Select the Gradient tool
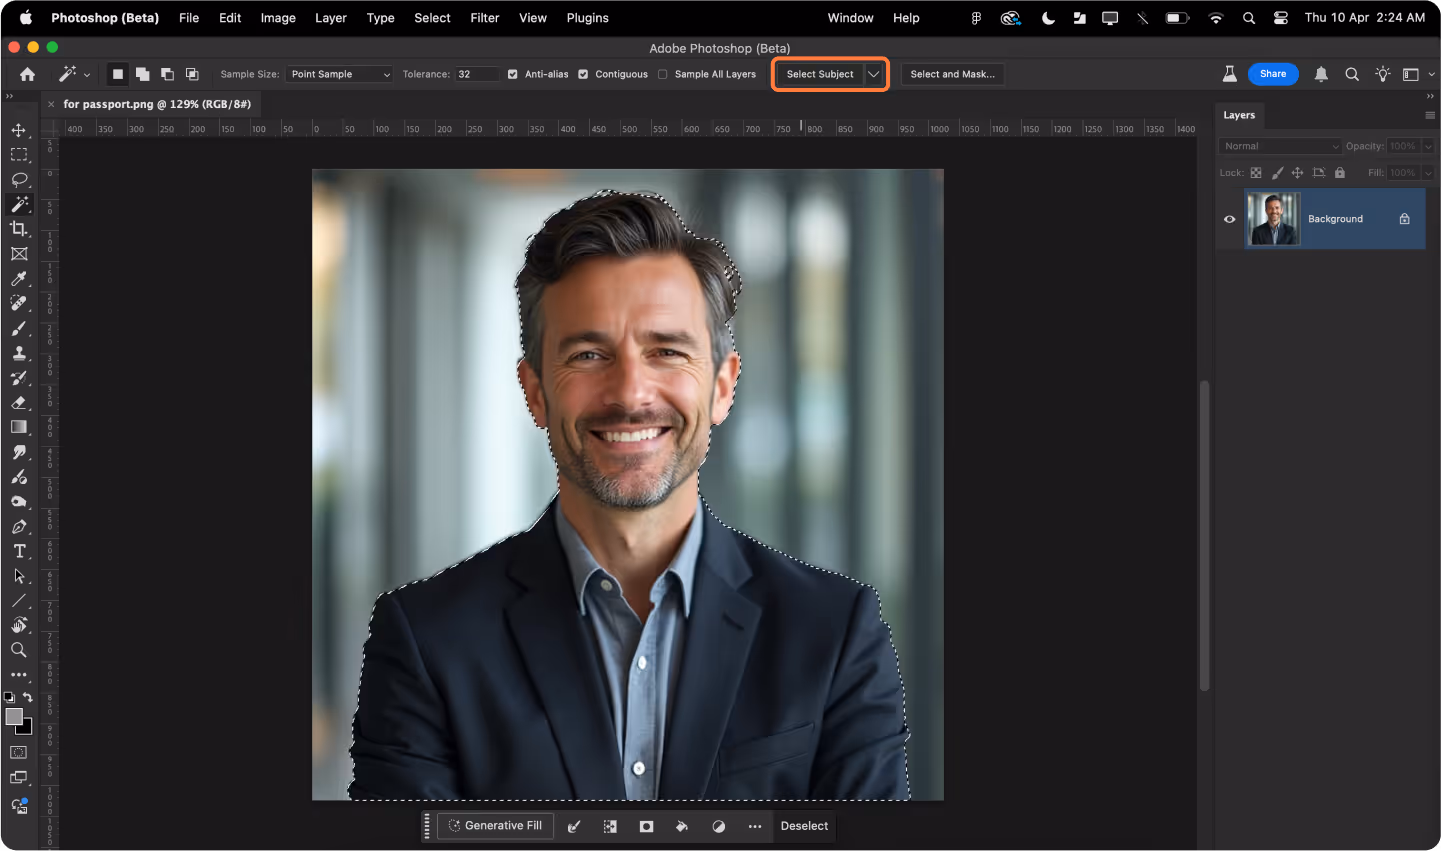Screen dimensions: 1441x851 (x=19, y=427)
